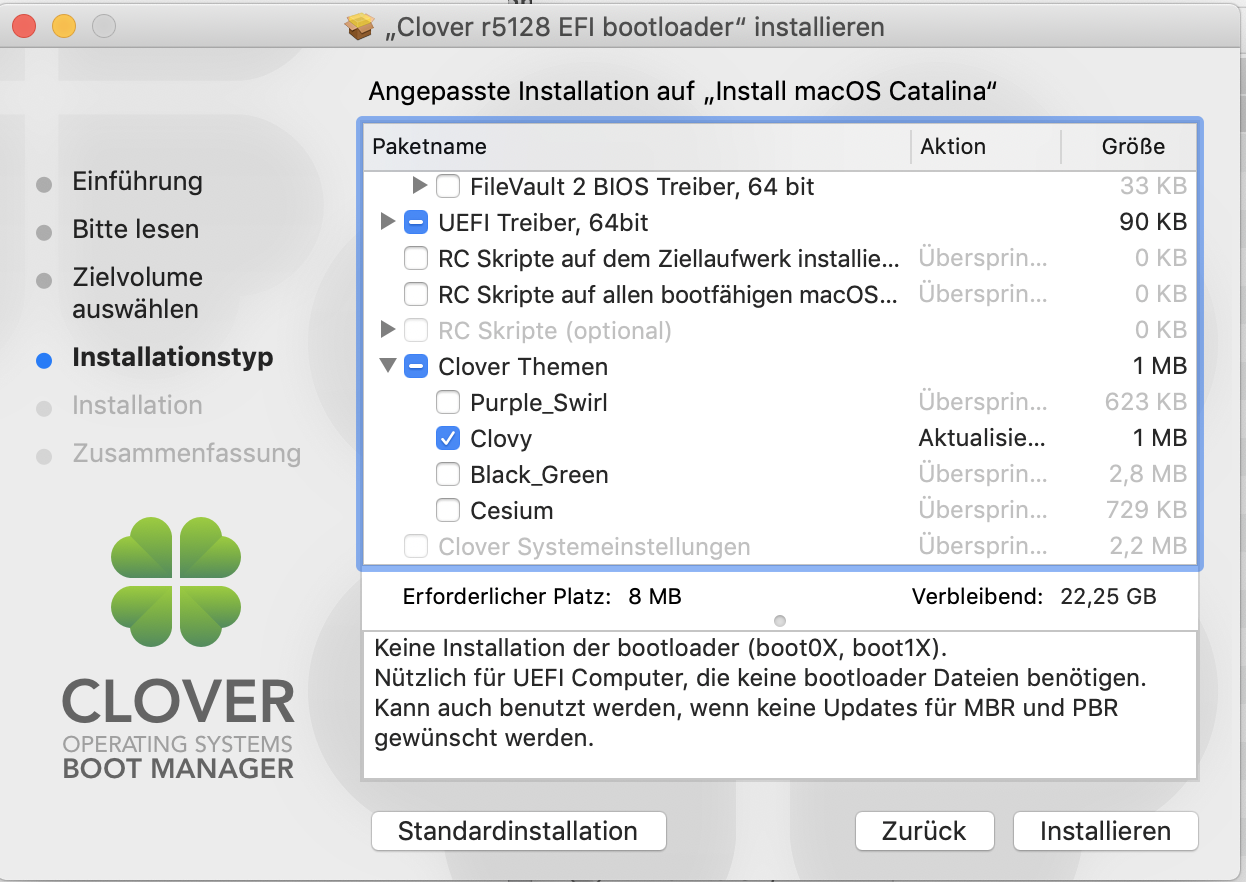Click the yellow minimize window button
The image size is (1246, 882).
pyautogui.click(x=64, y=27)
